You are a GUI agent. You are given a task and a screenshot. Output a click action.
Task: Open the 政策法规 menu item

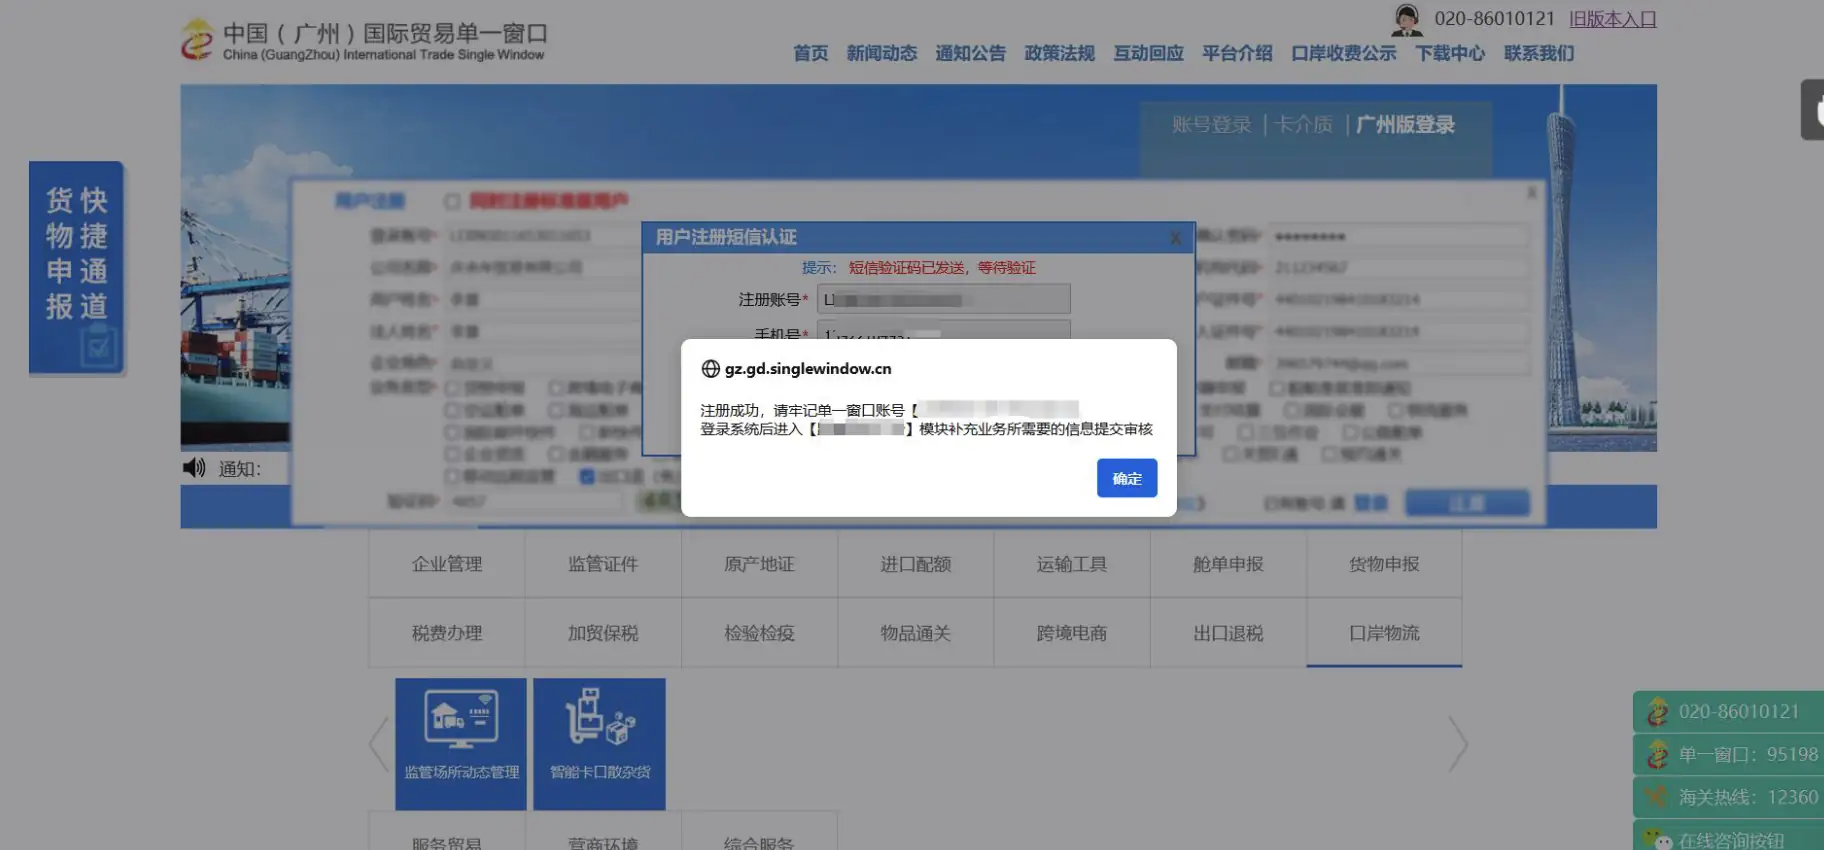1059,53
